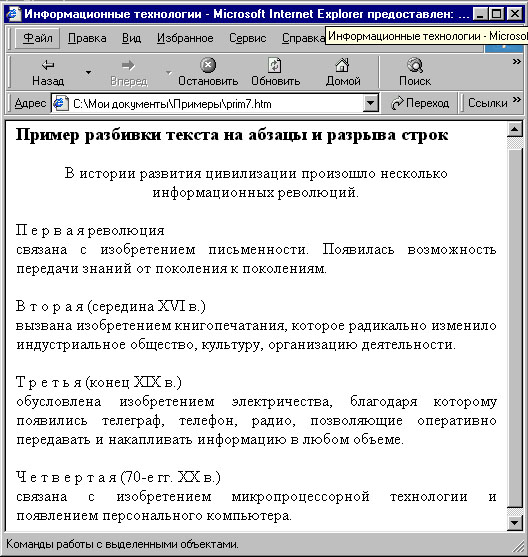Click the text 'Первая революция'
Viewport: 528px width, 557px height.
[x=90, y=231]
